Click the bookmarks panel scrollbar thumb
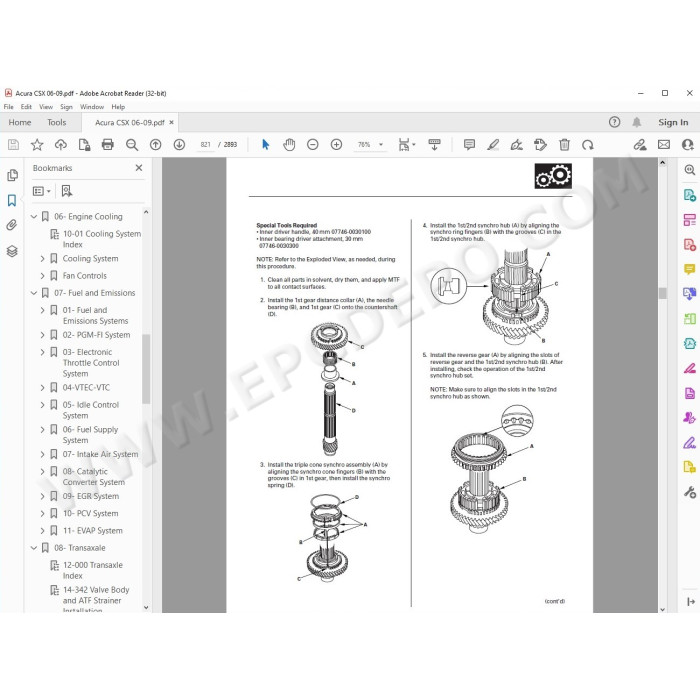Screen dimensions: 700x700 pos(146,369)
